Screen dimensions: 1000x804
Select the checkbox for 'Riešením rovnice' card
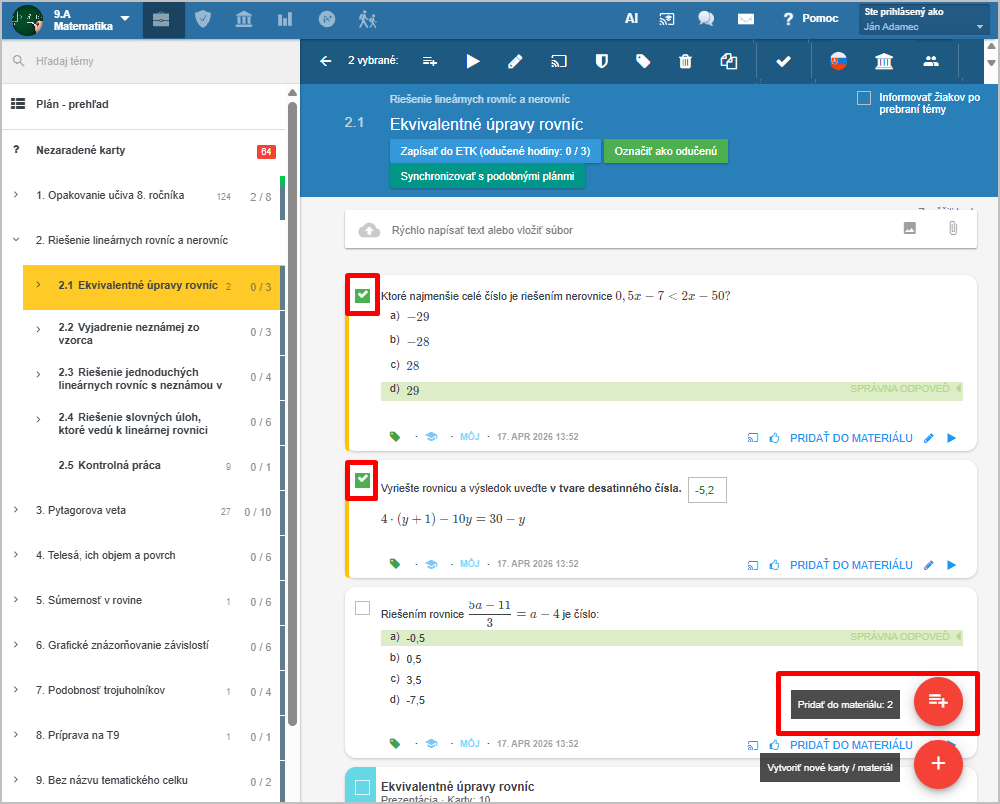(x=362, y=608)
